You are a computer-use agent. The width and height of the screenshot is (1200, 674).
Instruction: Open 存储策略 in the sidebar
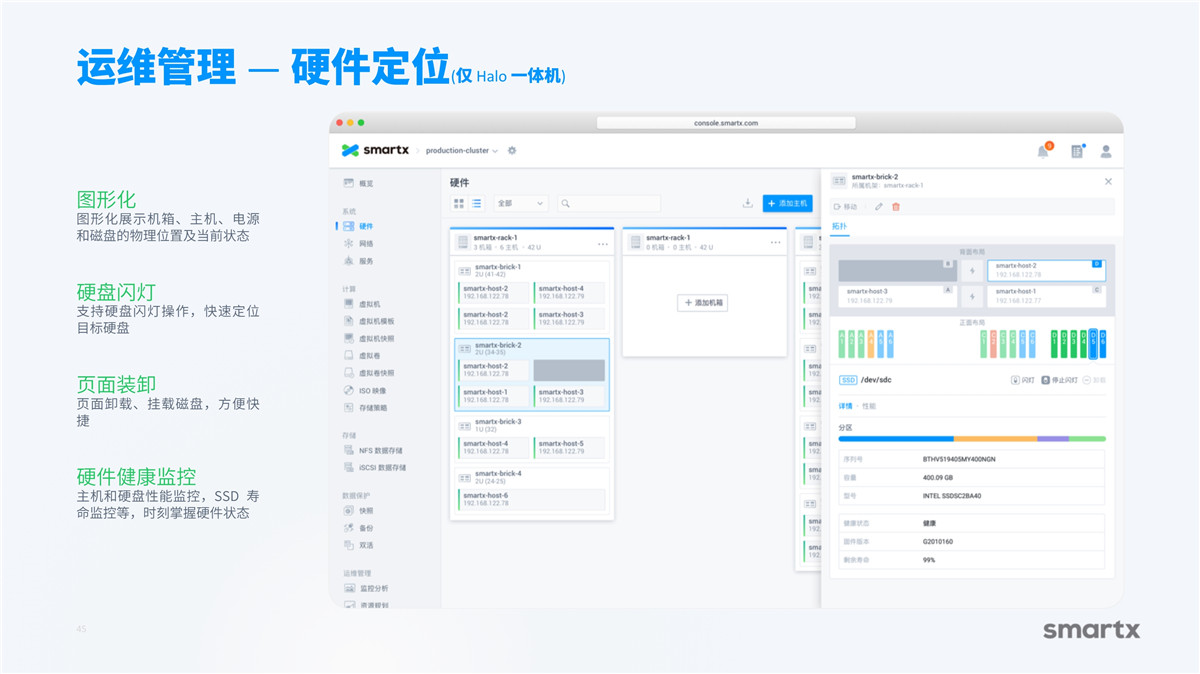click(366, 408)
